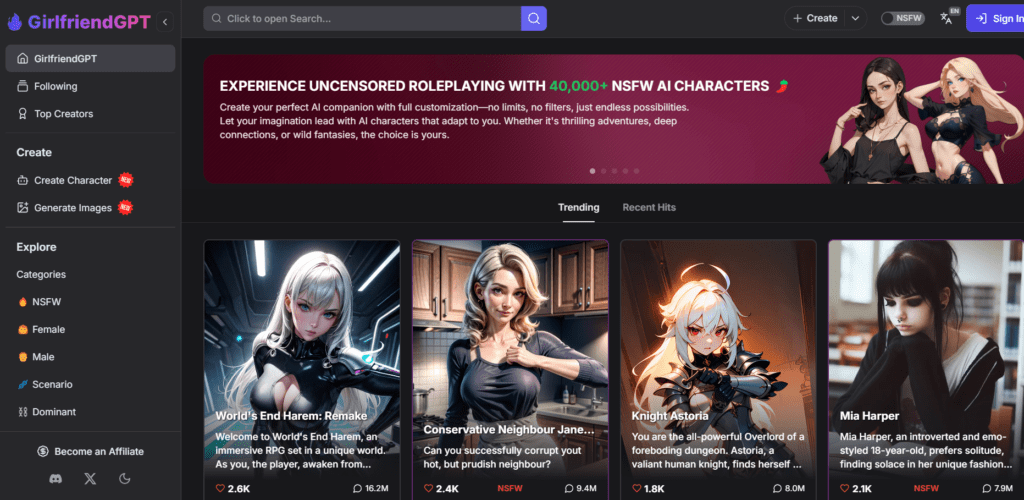Click the NEW badge next to Generate Images
The height and width of the screenshot is (500, 1024).
tap(125, 207)
